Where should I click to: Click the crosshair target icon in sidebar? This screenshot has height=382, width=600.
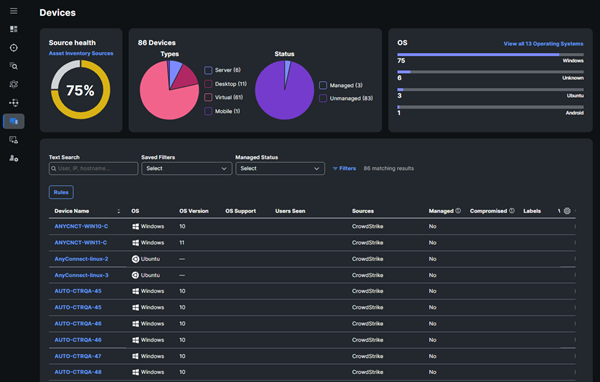[x=14, y=48]
